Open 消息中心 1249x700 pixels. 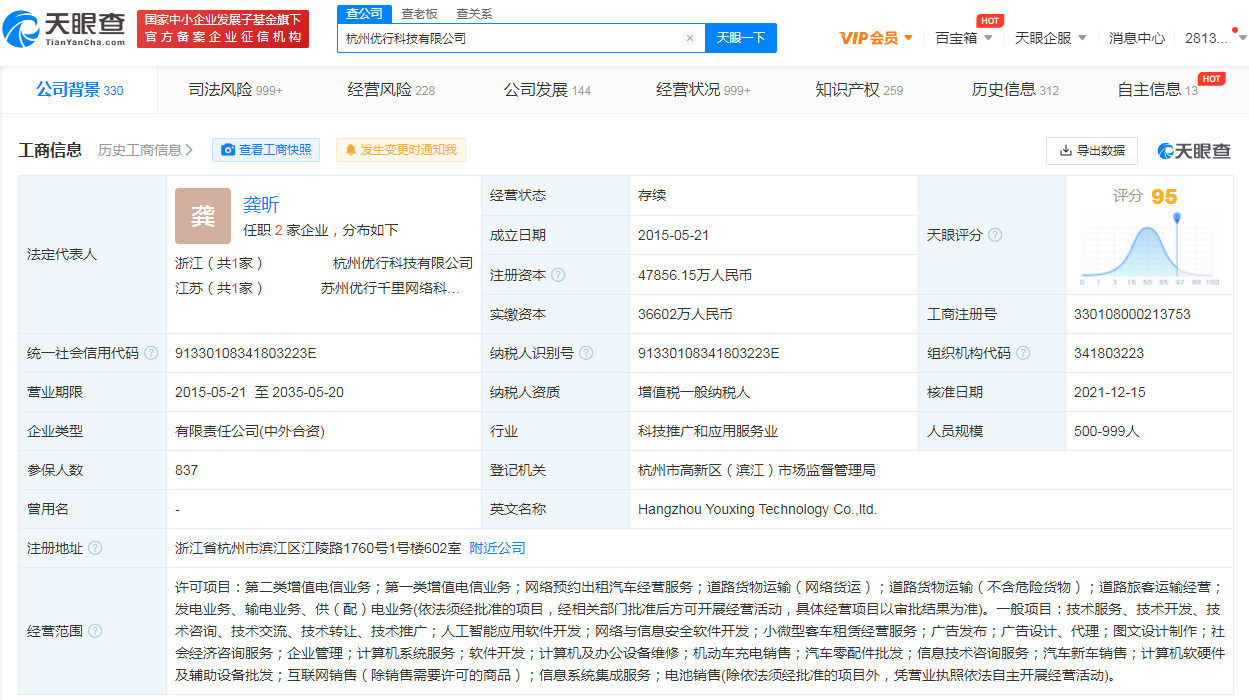(x=1137, y=38)
